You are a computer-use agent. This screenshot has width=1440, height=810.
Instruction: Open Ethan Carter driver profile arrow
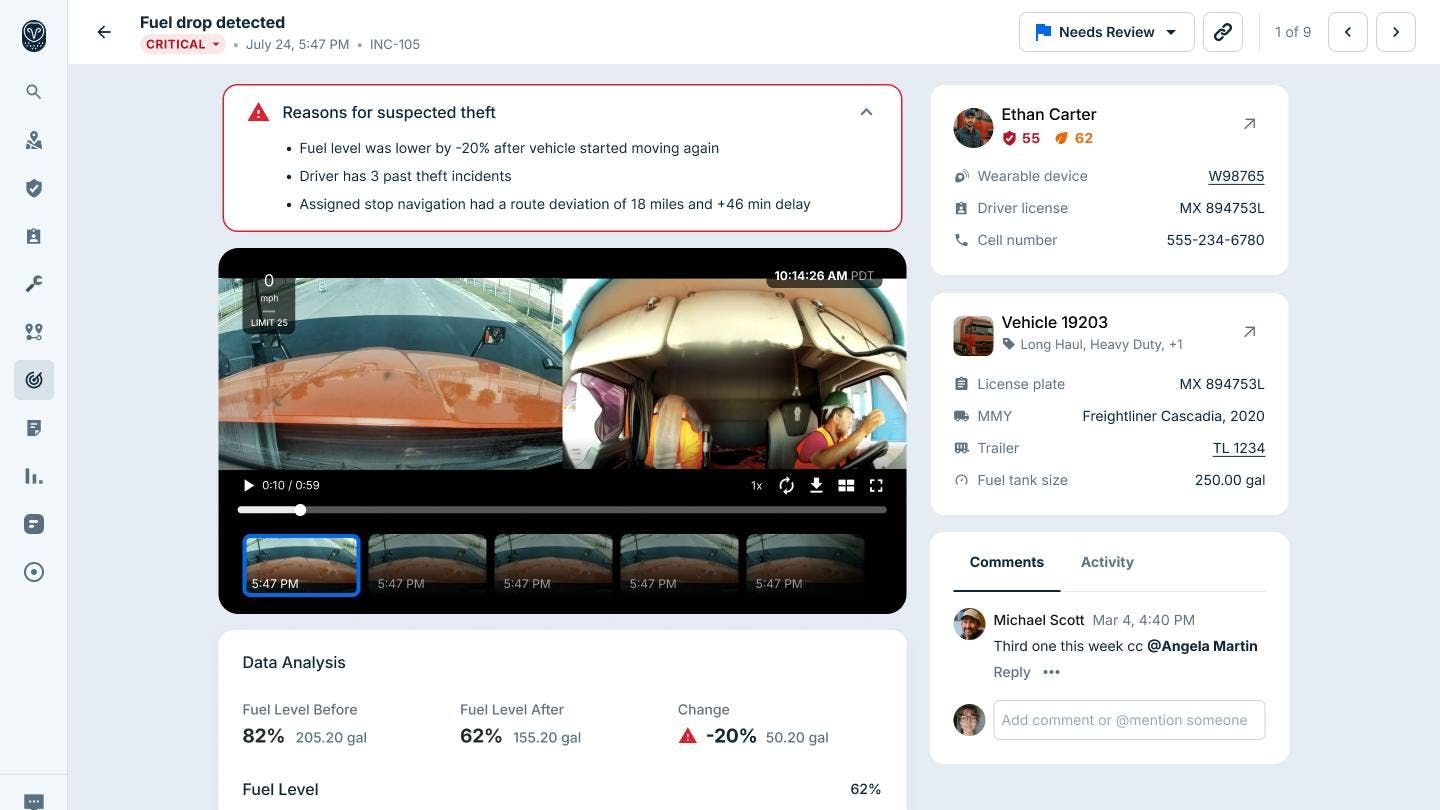[1249, 124]
